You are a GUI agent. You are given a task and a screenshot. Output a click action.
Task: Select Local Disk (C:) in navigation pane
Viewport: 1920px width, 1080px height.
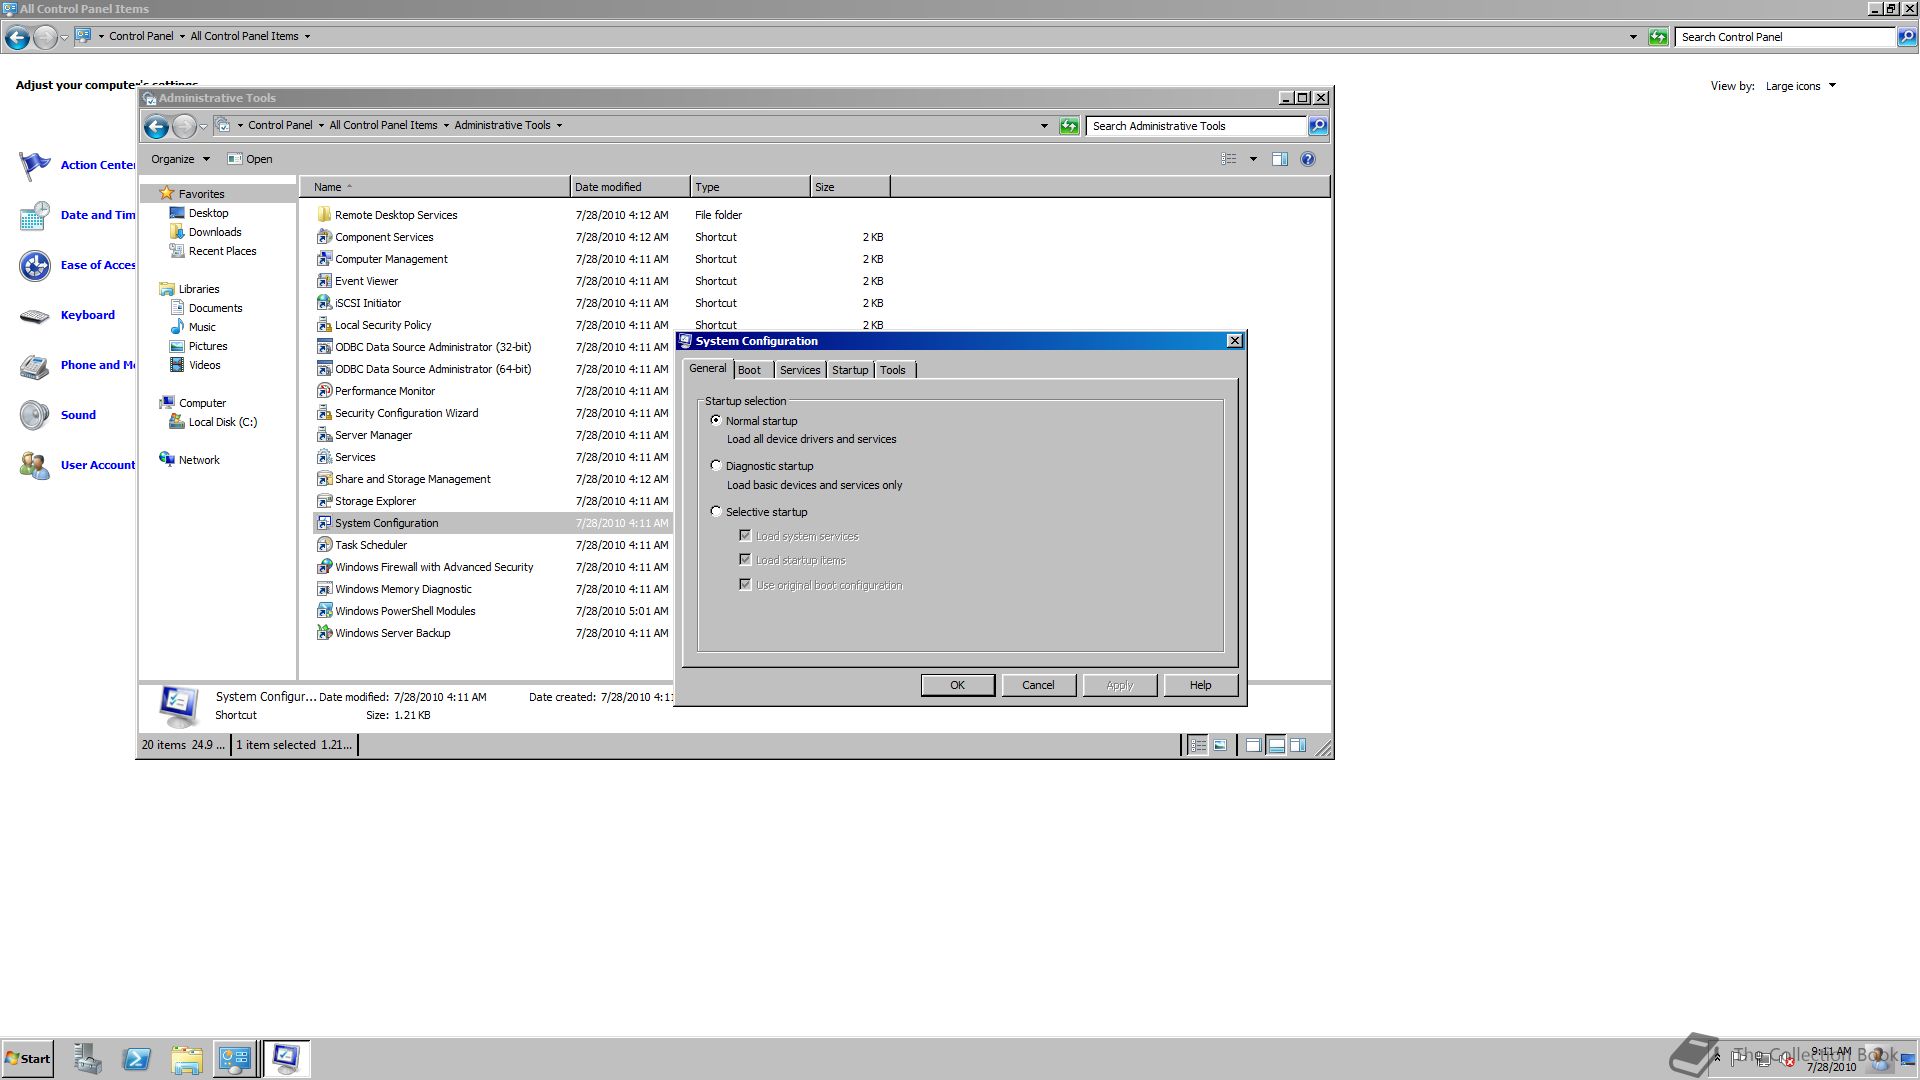tap(223, 422)
